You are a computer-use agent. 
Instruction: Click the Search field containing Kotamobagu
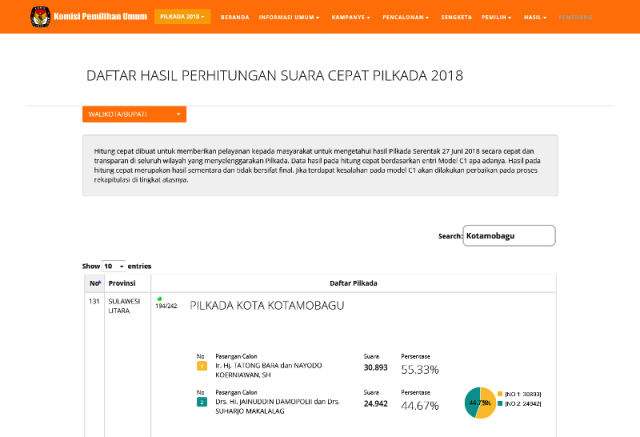point(509,236)
